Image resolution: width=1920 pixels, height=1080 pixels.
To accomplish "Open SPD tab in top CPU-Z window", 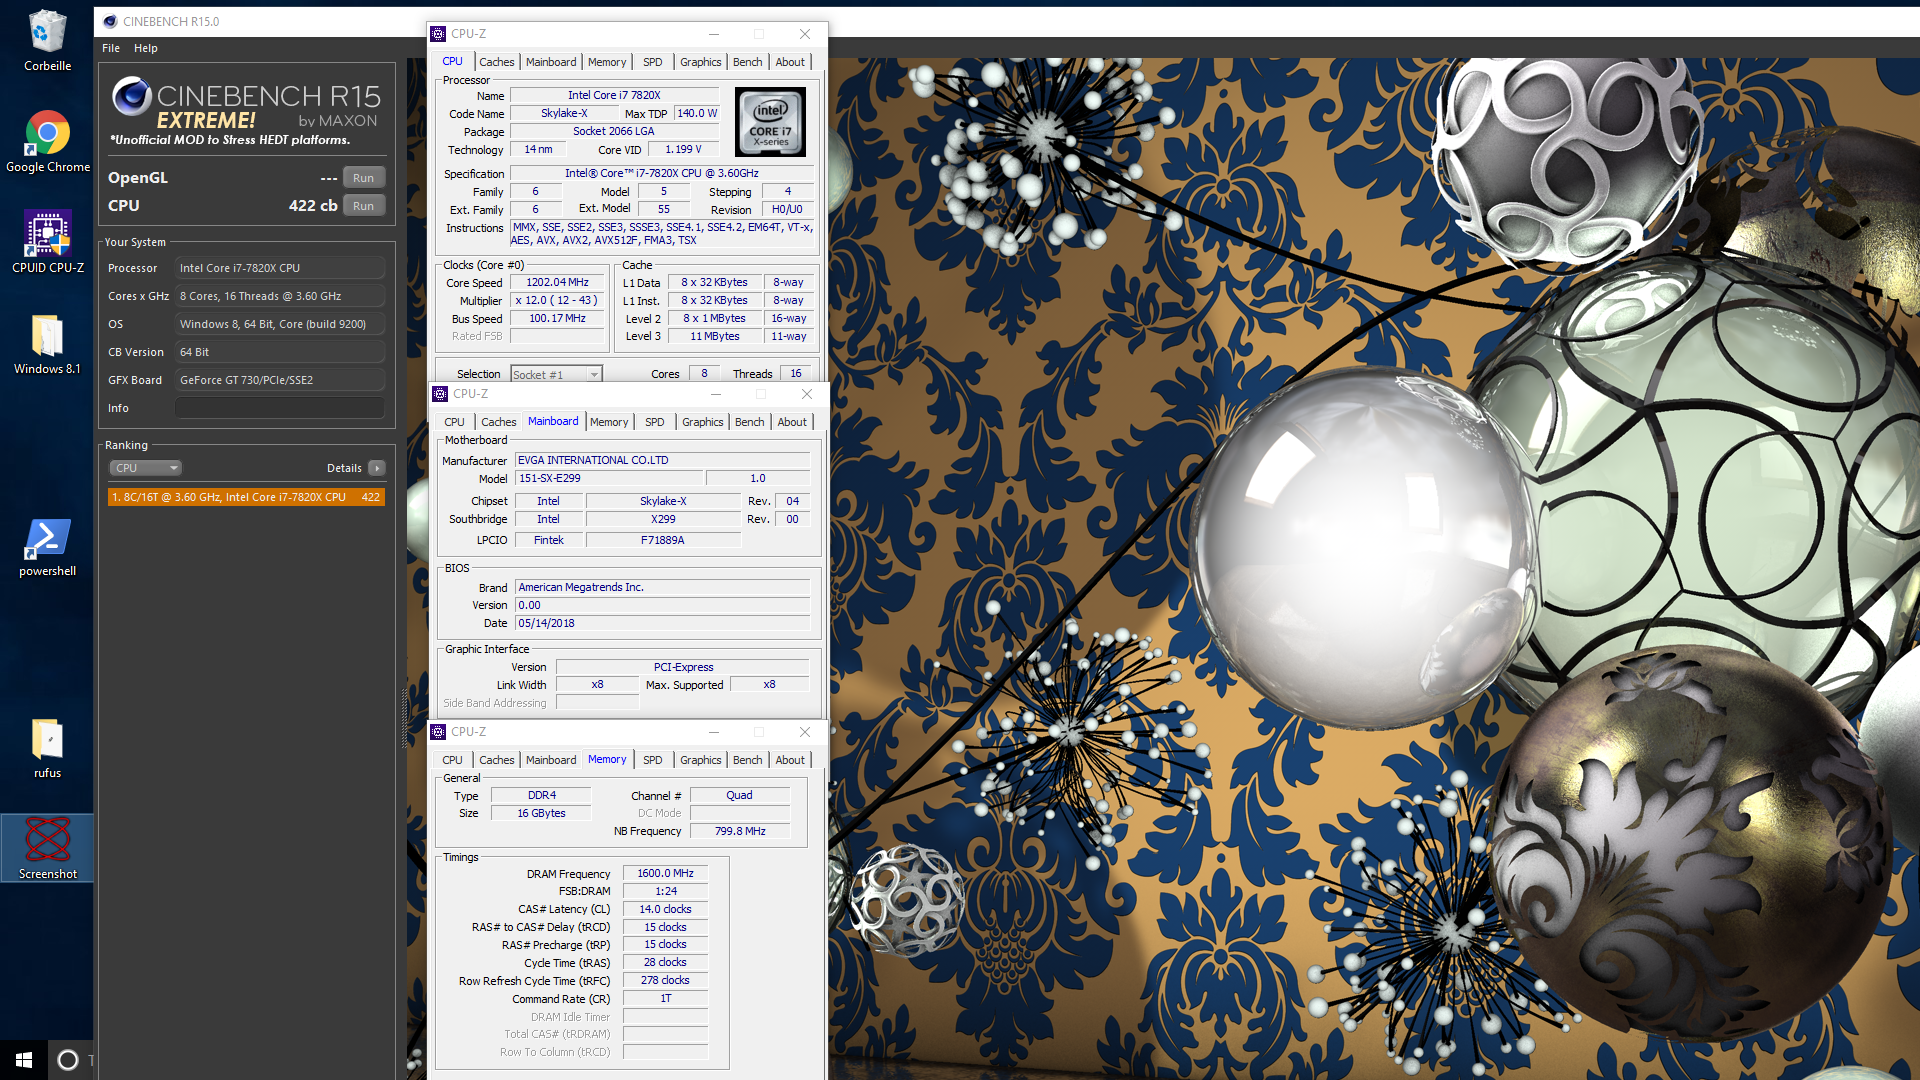I will (x=653, y=62).
